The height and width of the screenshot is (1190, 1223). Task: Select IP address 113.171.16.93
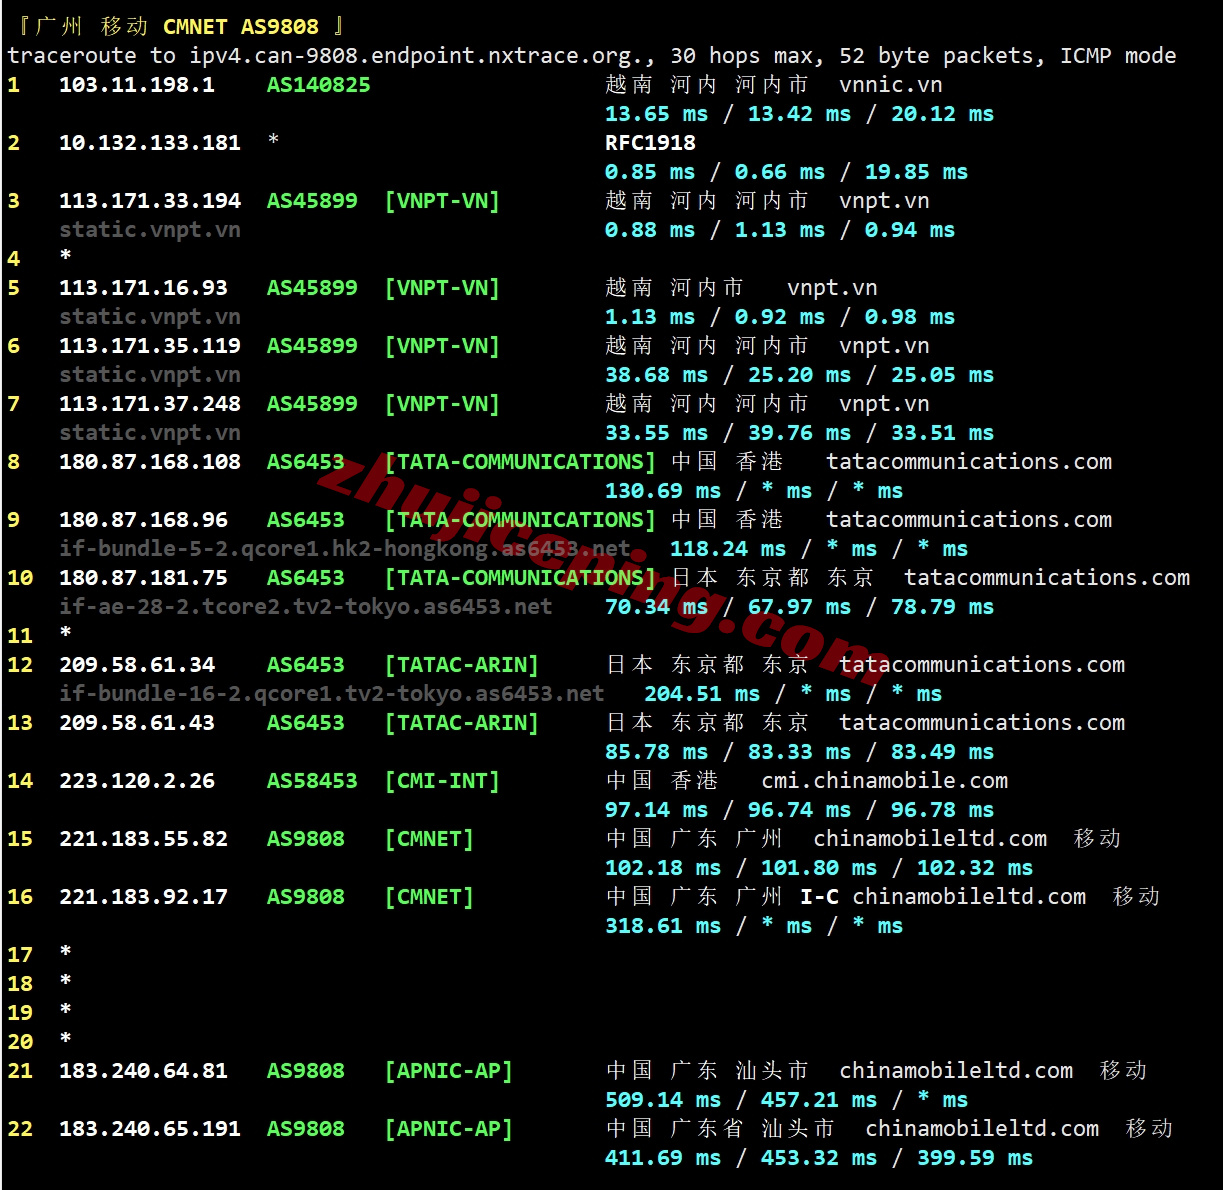pyautogui.click(x=144, y=288)
